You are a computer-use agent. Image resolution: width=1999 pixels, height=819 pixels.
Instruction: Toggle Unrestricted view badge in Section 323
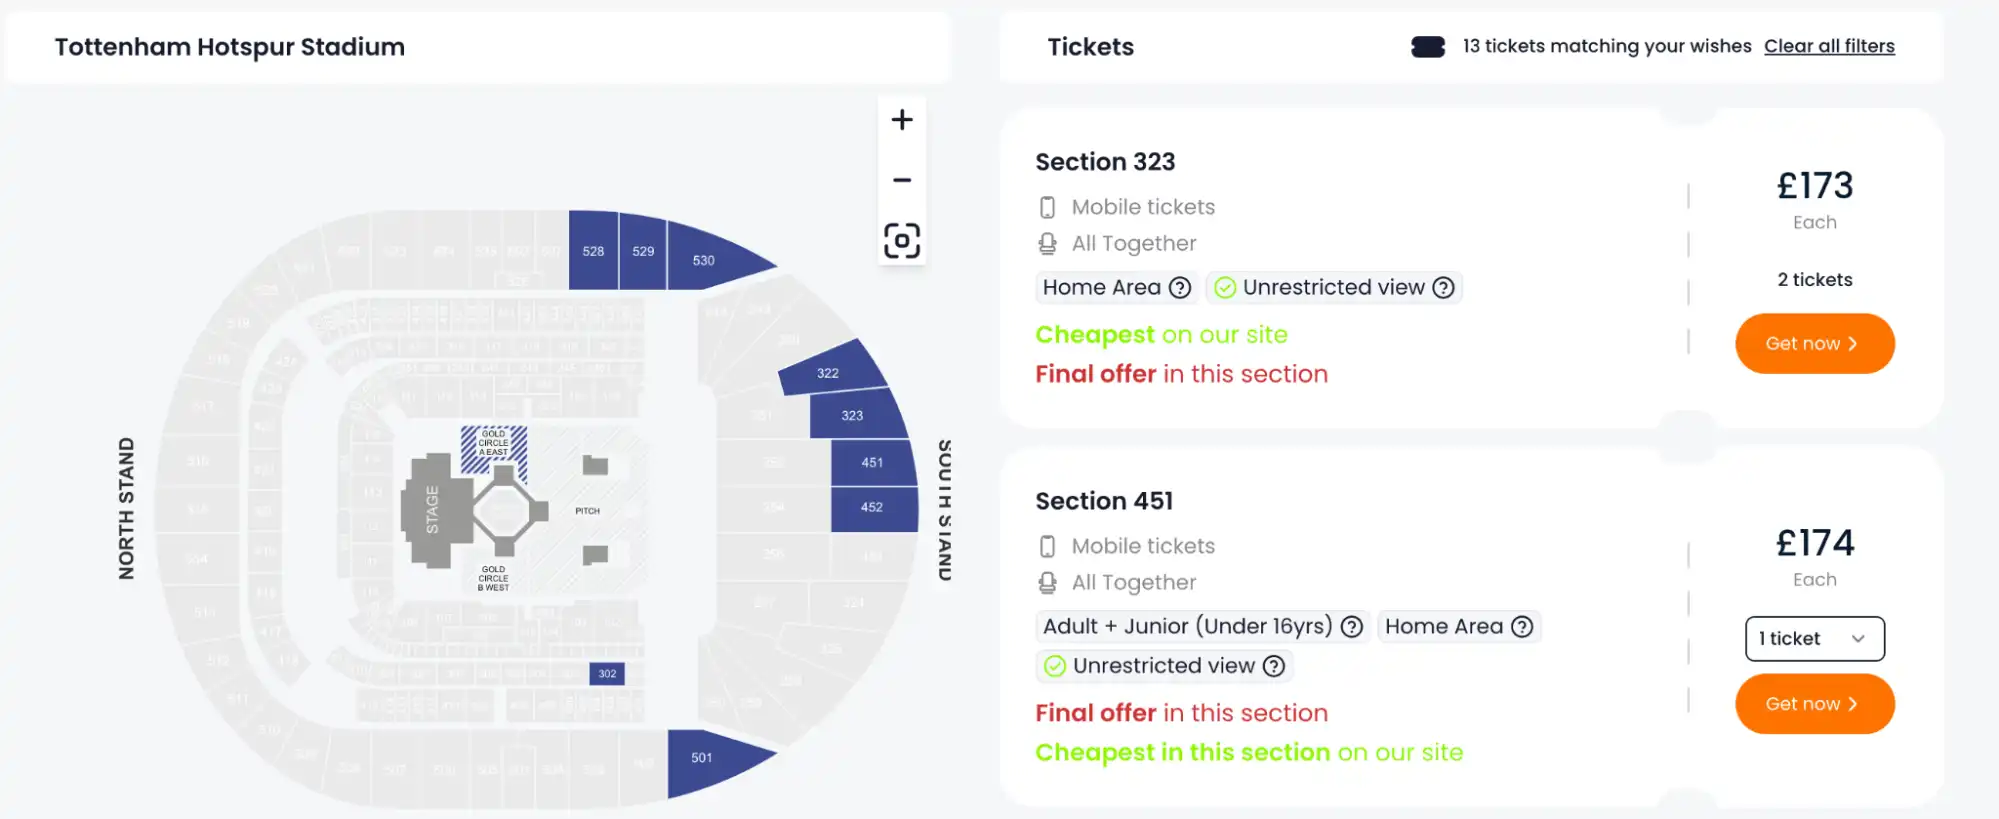click(x=1334, y=287)
